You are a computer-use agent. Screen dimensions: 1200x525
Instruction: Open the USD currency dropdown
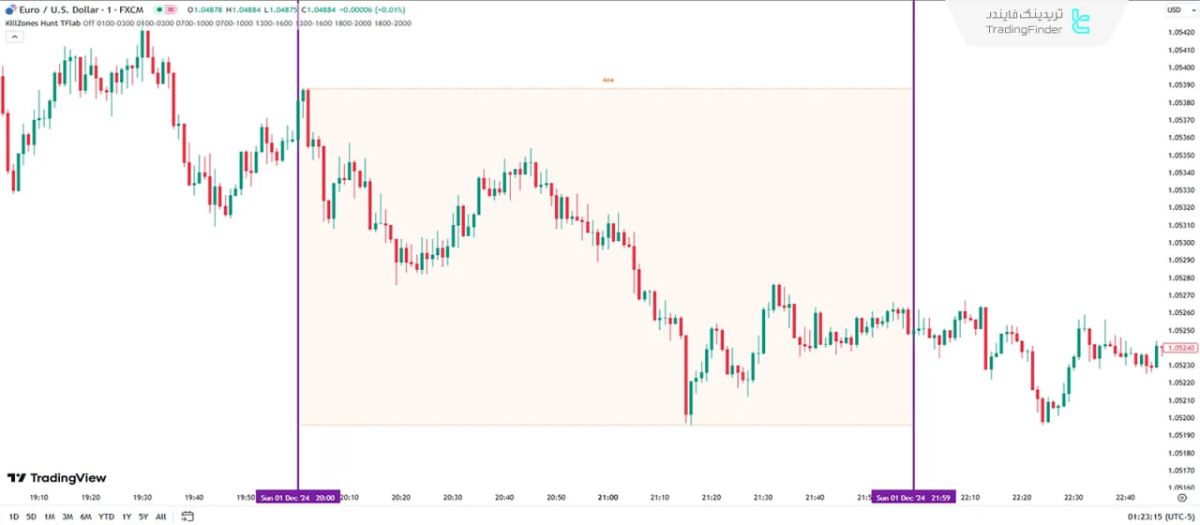pyautogui.click(x=1177, y=10)
